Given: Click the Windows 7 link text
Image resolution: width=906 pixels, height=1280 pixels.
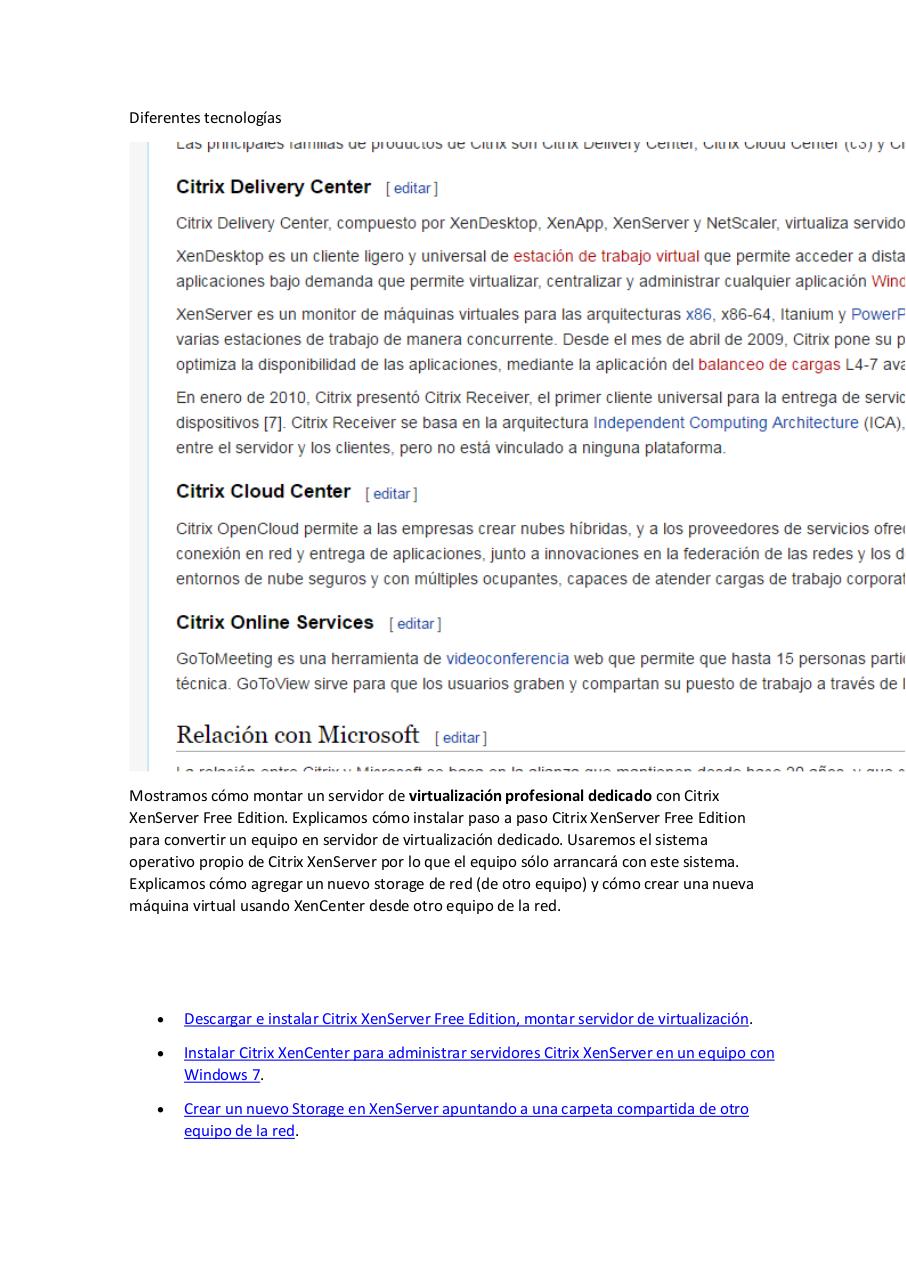Looking at the screenshot, I should [x=220, y=1074].
